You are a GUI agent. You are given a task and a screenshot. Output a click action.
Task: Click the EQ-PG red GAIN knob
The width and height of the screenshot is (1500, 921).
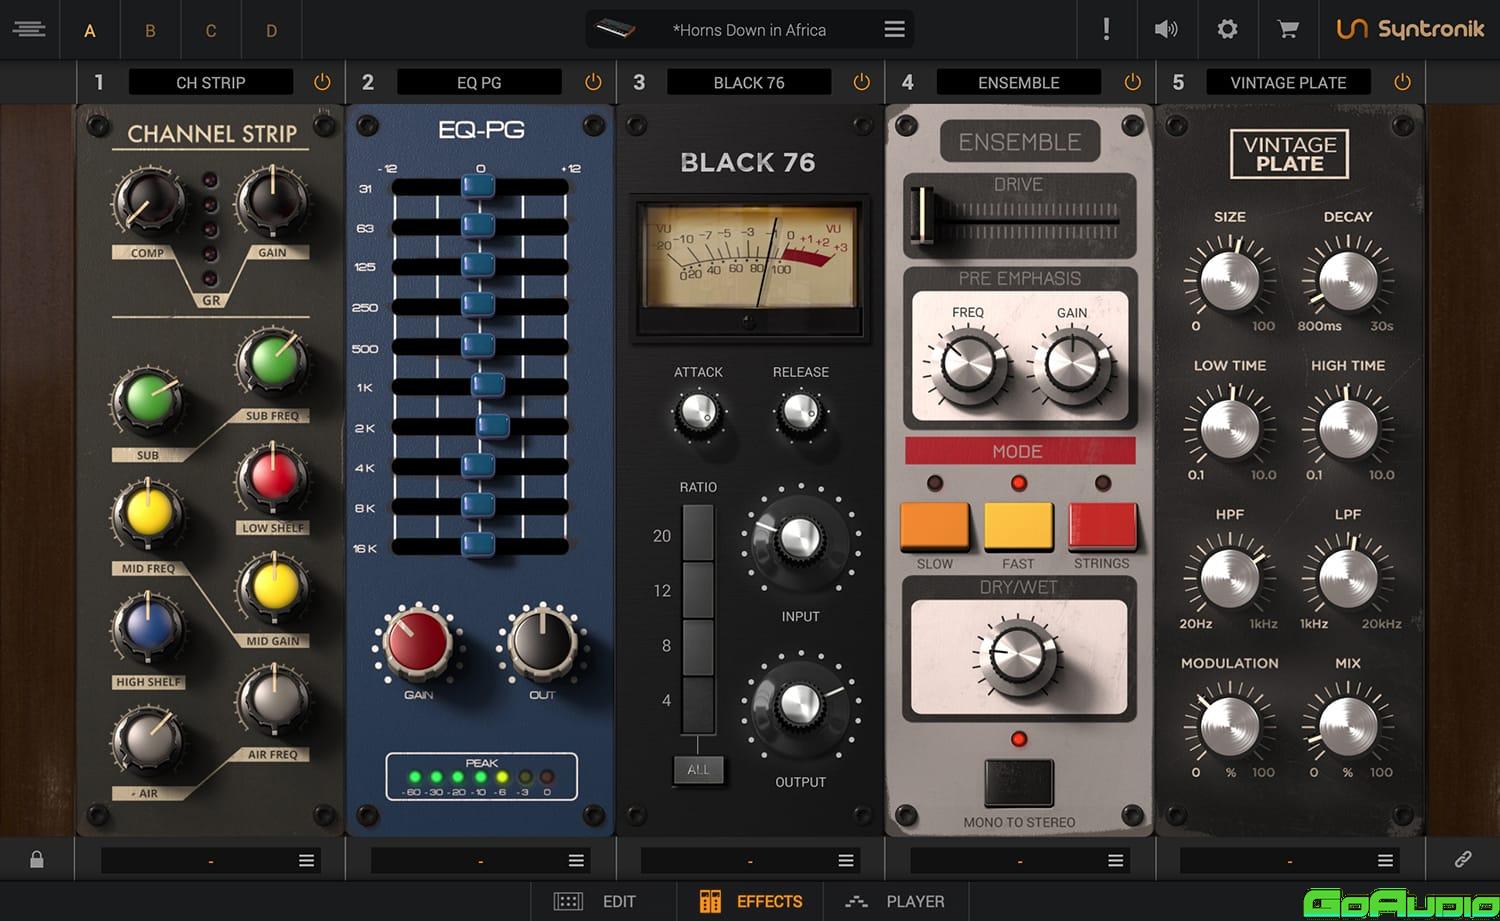tap(418, 641)
